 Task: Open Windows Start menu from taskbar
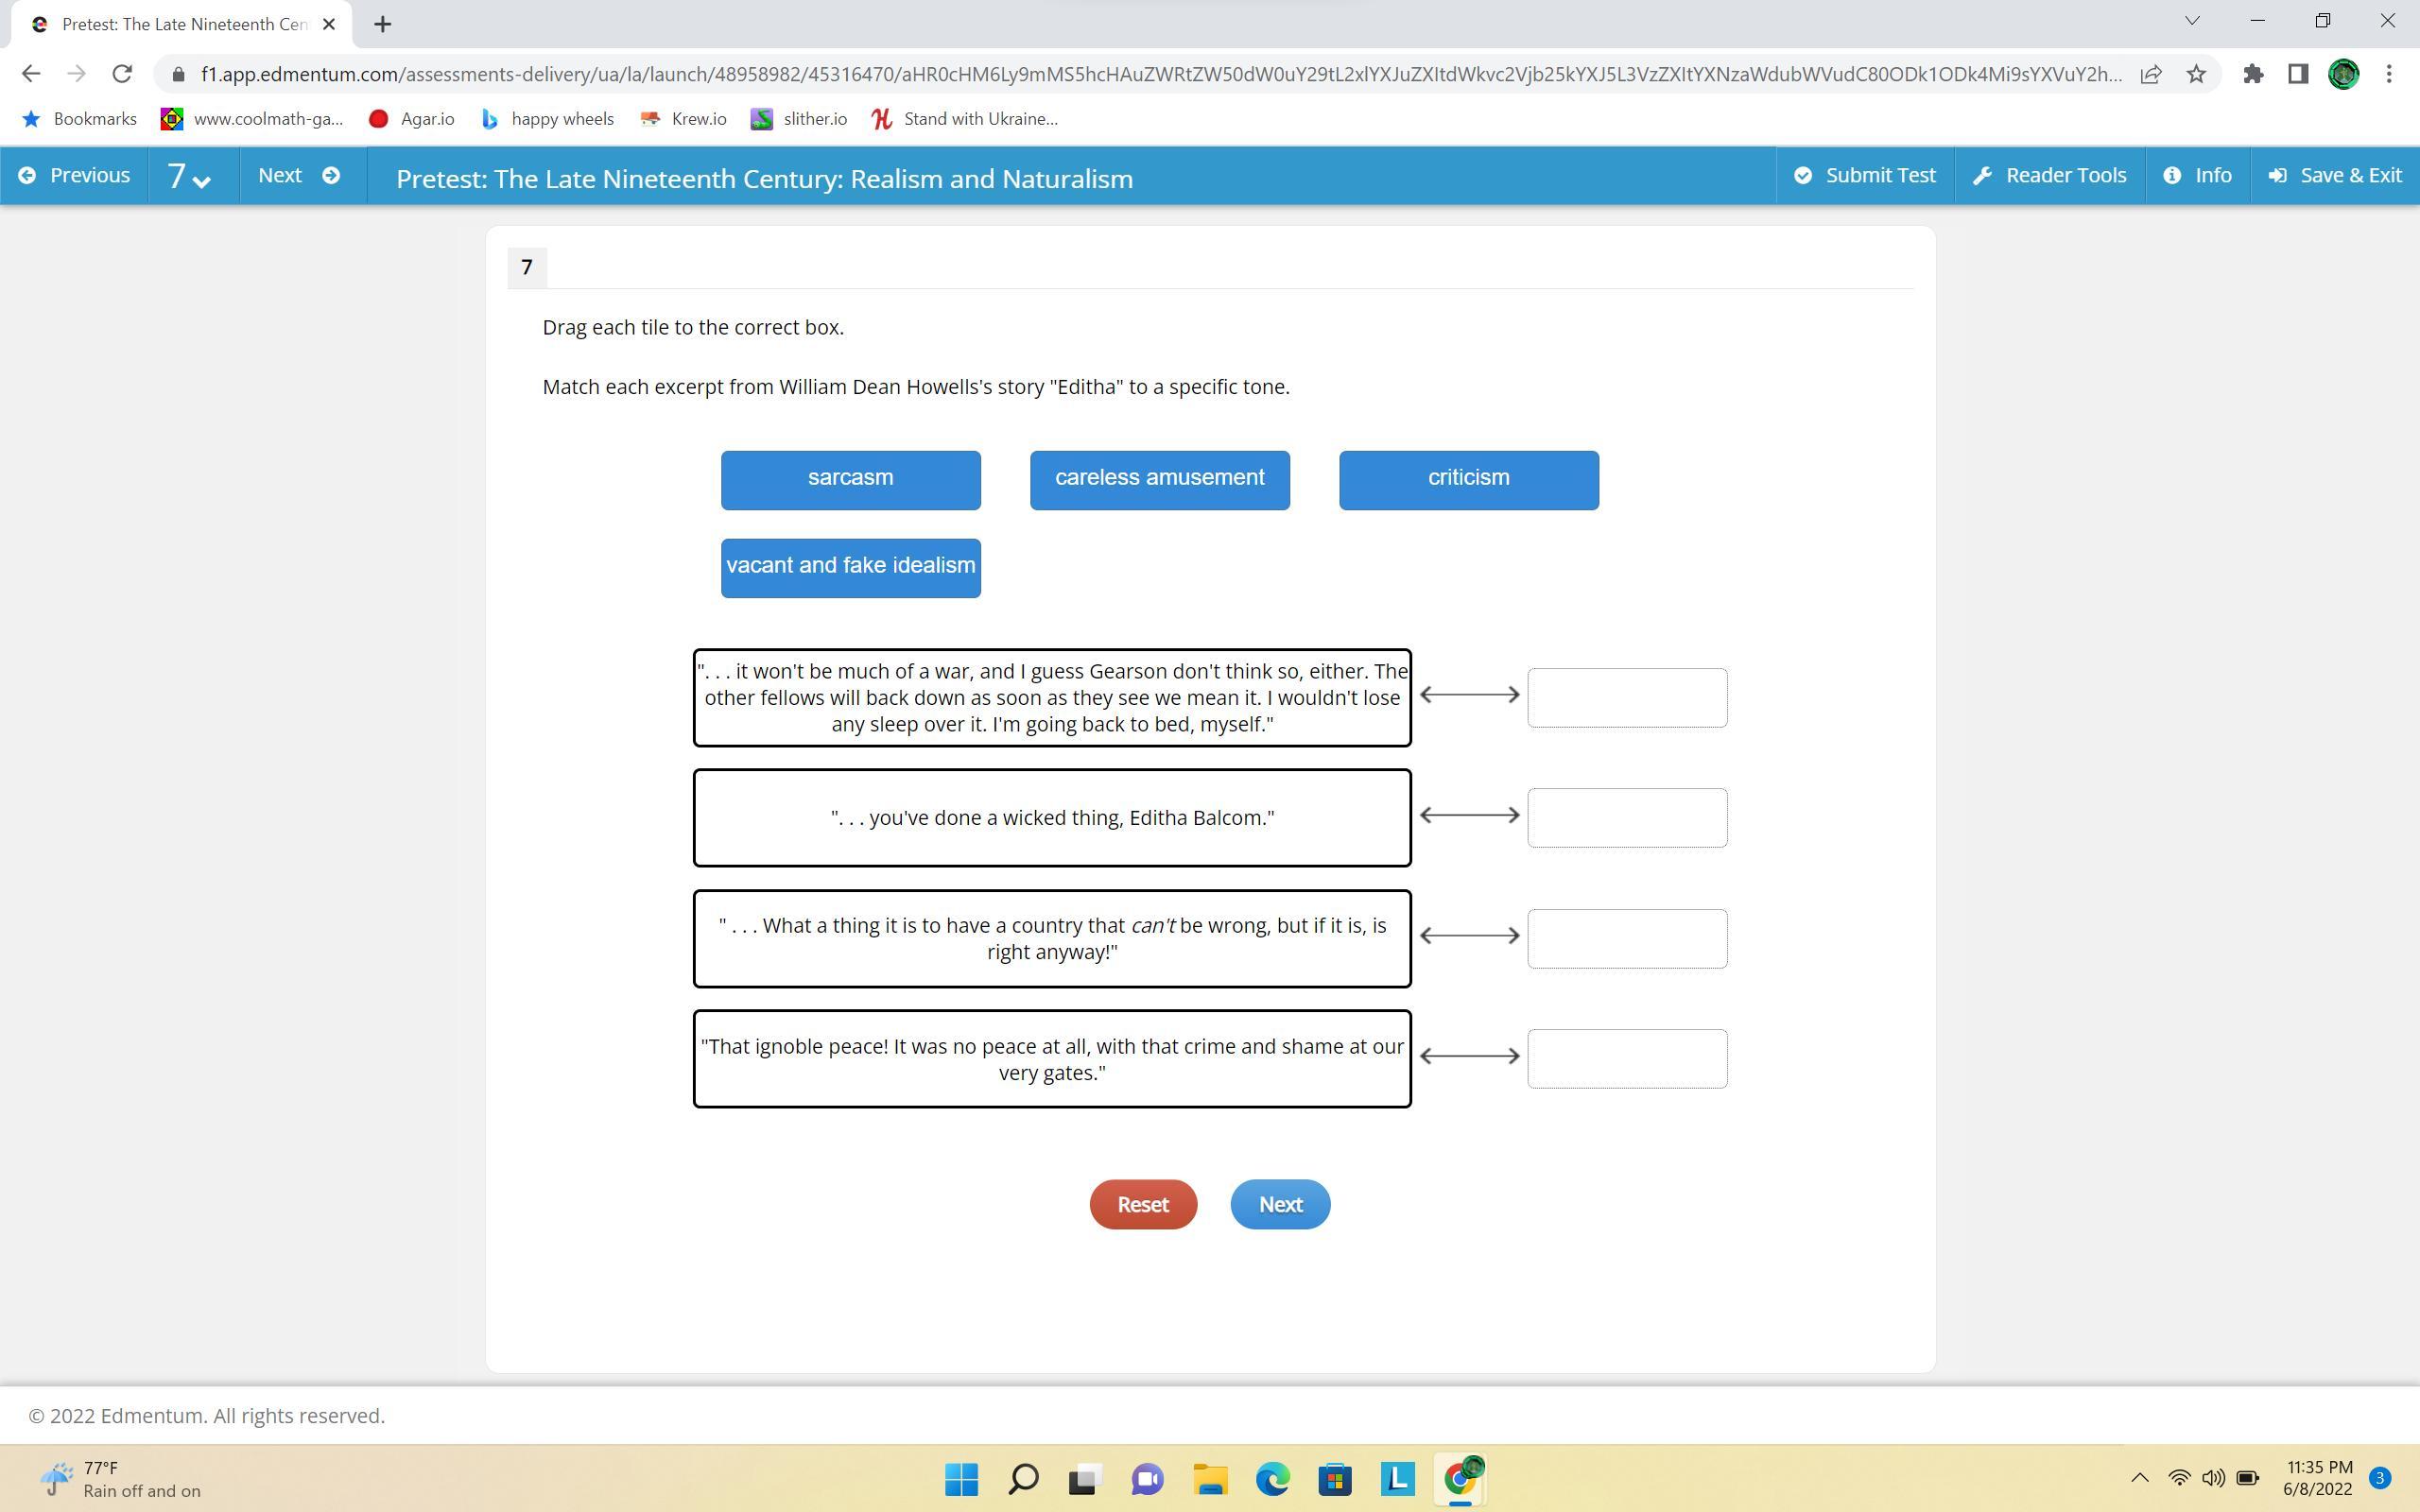point(961,1478)
